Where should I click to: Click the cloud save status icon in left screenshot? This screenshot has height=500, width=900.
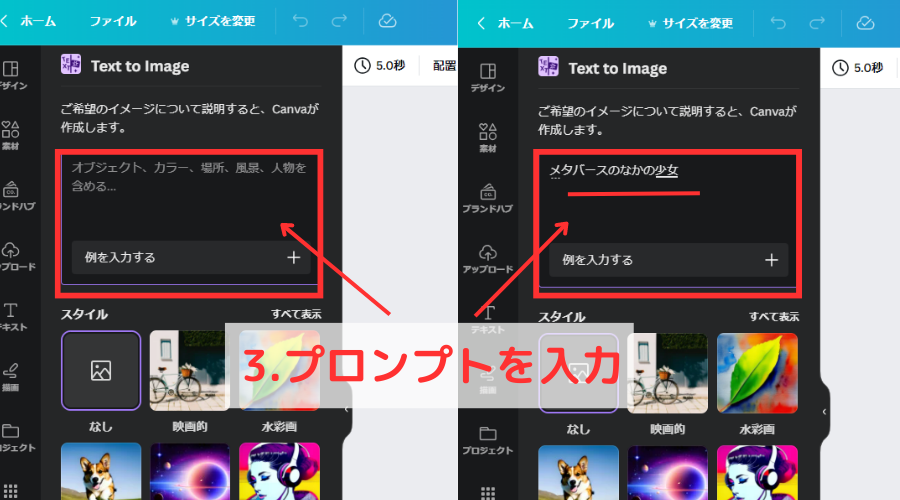(387, 21)
